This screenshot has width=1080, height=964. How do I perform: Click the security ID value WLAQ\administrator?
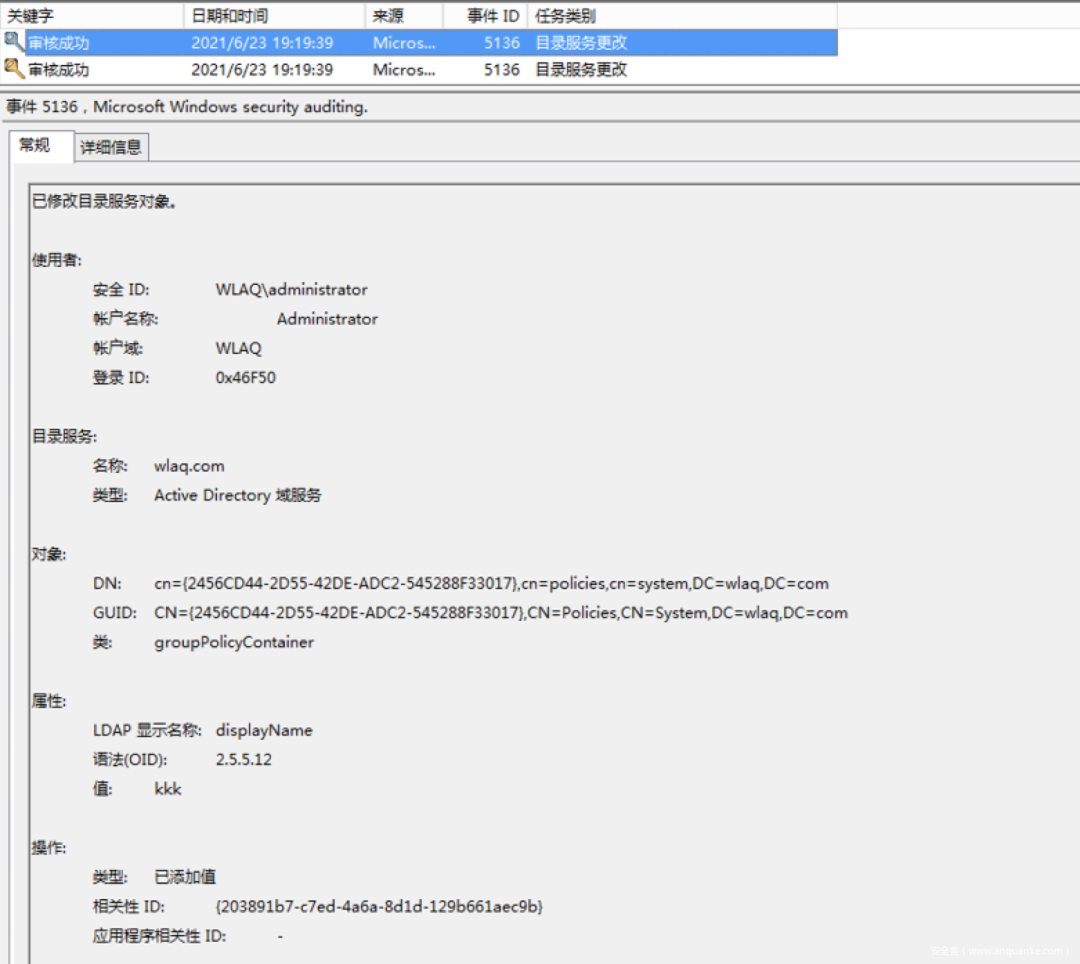tap(291, 289)
